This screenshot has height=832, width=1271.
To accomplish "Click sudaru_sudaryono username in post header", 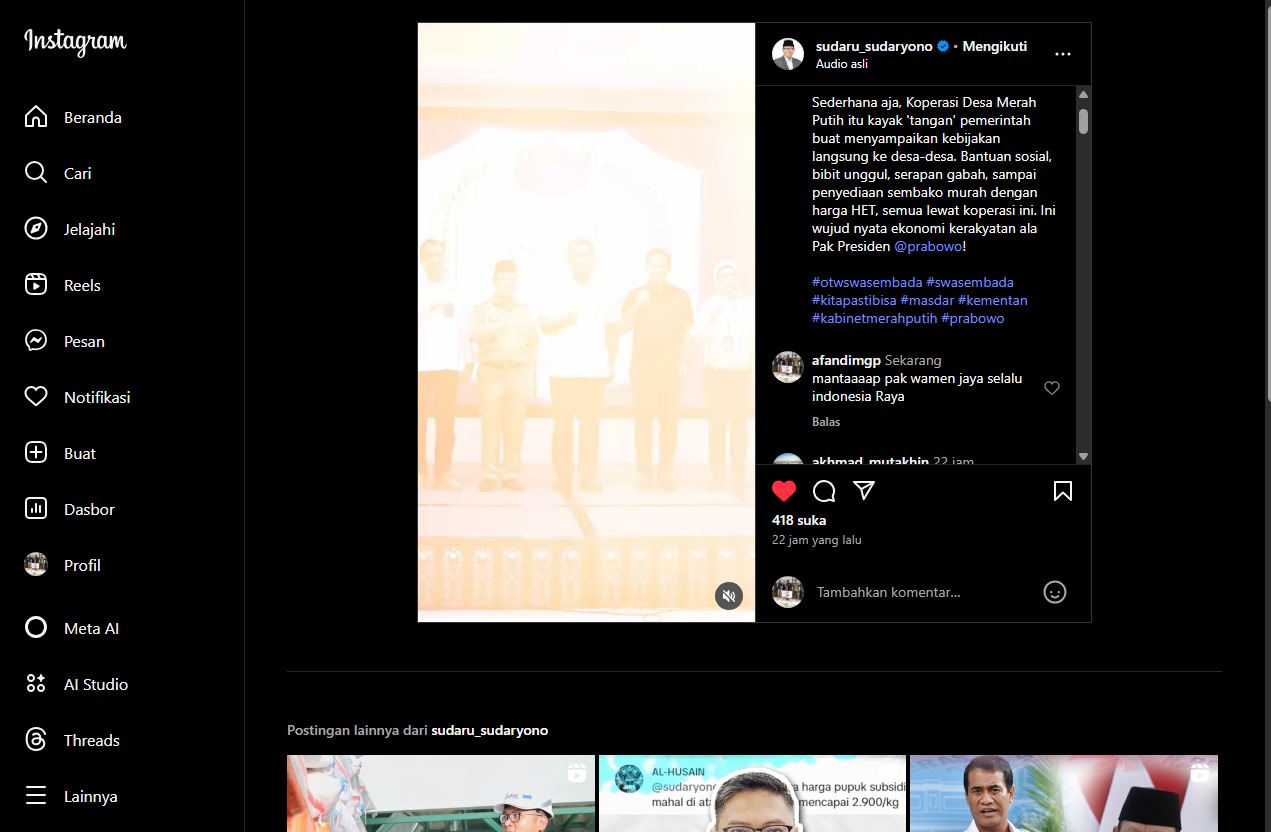I will [874, 46].
